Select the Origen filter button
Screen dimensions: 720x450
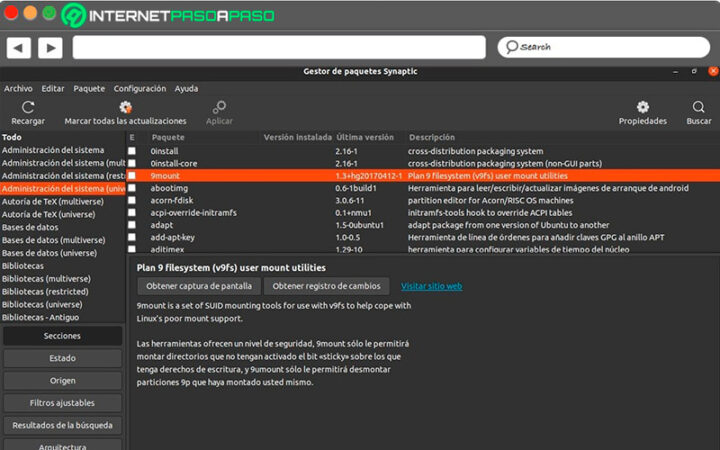point(62,381)
